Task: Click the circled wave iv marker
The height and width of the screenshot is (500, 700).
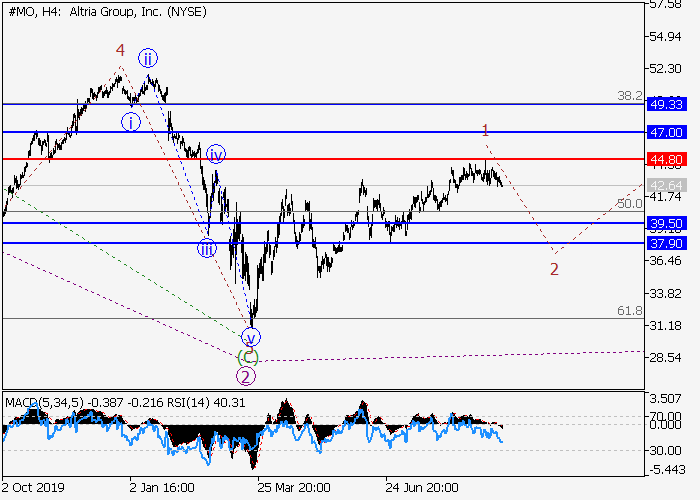Action: (x=216, y=154)
